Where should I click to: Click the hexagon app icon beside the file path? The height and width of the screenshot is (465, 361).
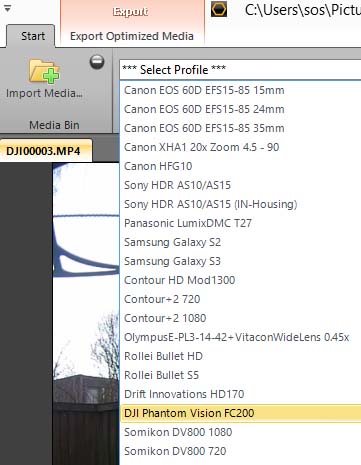coord(219,9)
